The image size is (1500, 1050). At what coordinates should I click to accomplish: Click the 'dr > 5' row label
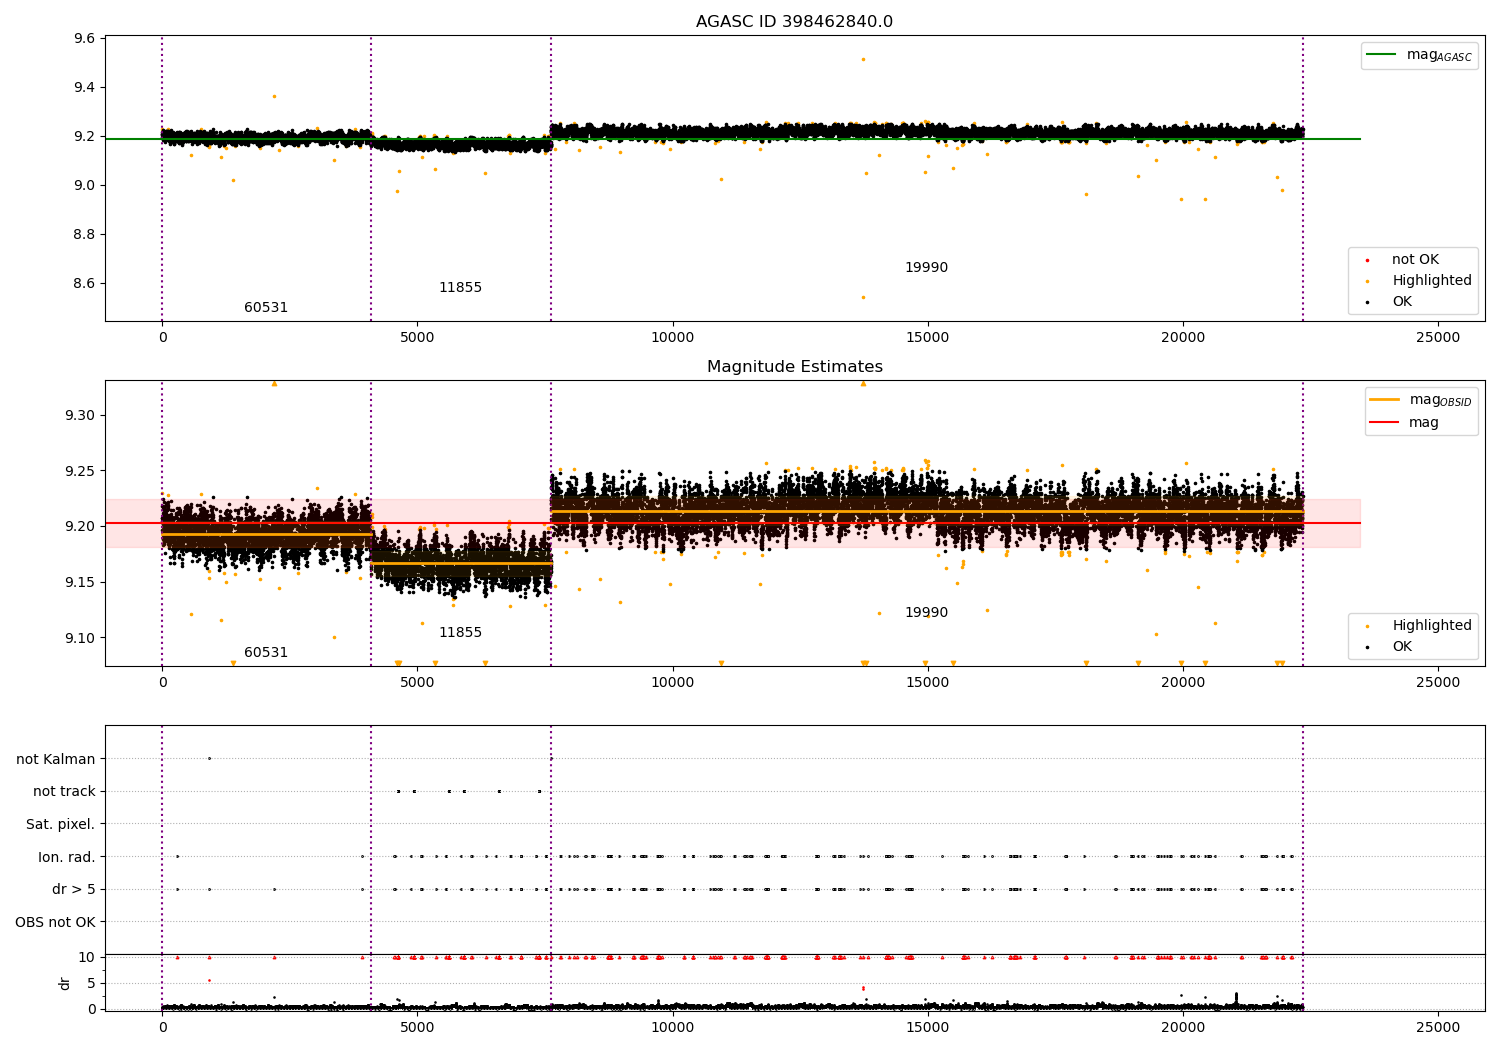(x=74, y=890)
